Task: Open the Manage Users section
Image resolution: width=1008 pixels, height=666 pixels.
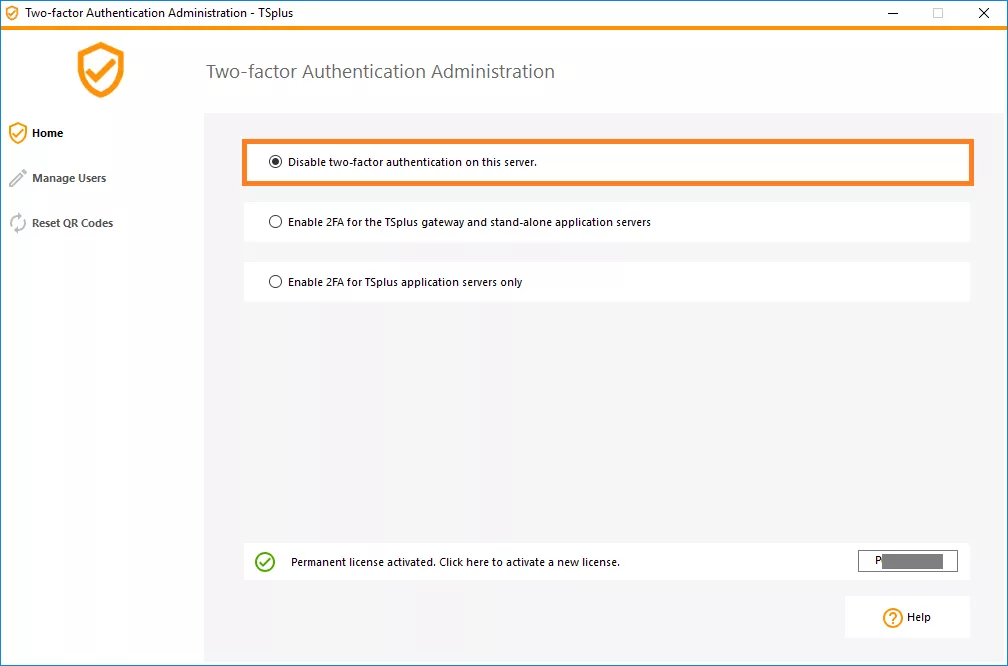Action: pos(70,178)
